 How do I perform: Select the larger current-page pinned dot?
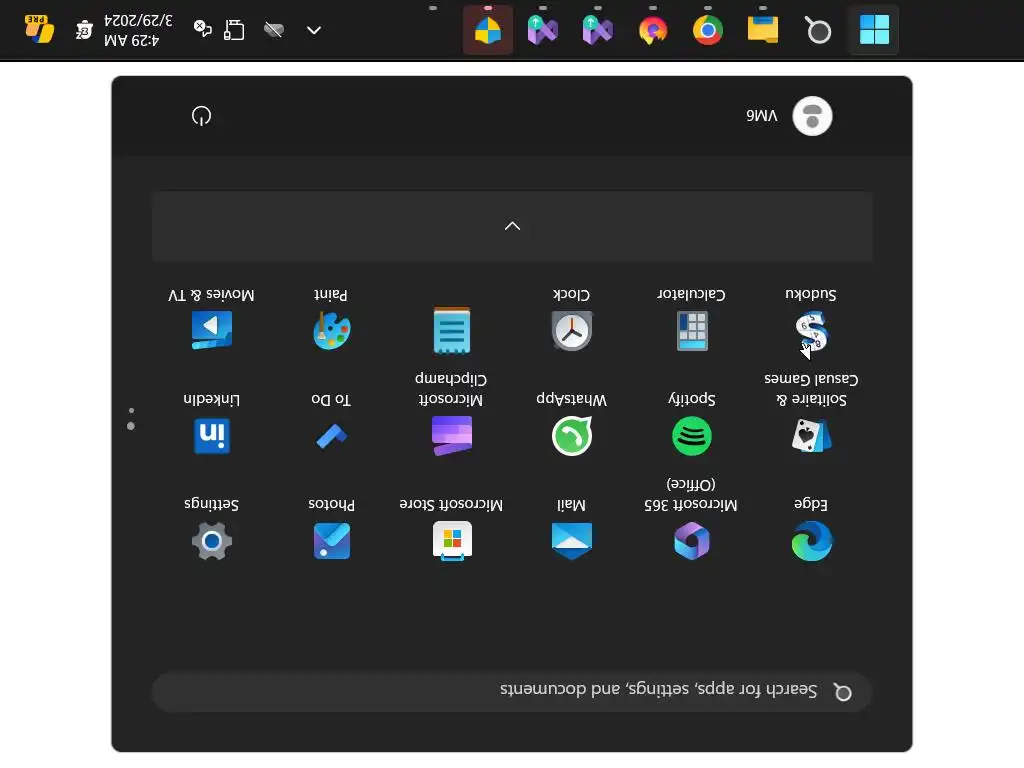[131, 426]
